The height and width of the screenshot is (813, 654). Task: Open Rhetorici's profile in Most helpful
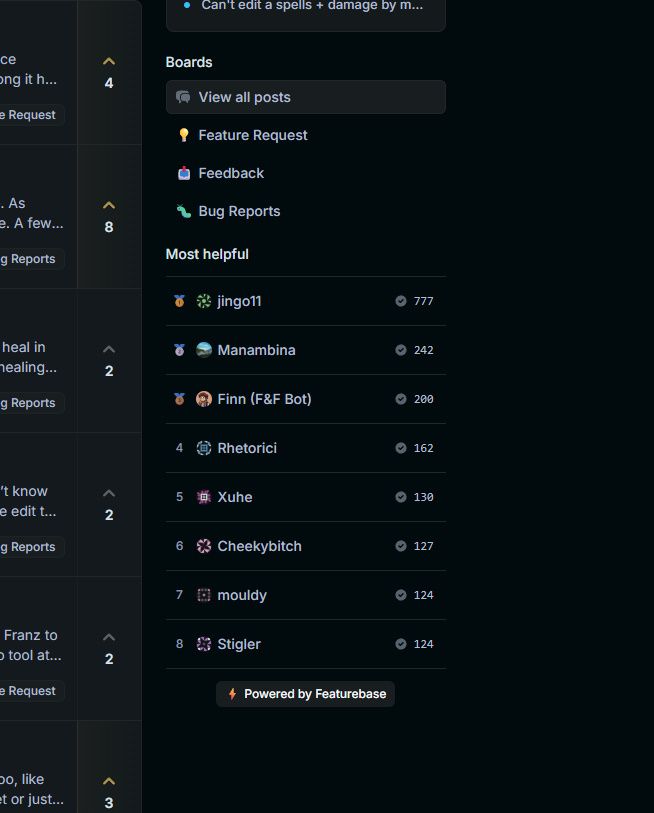click(305, 448)
